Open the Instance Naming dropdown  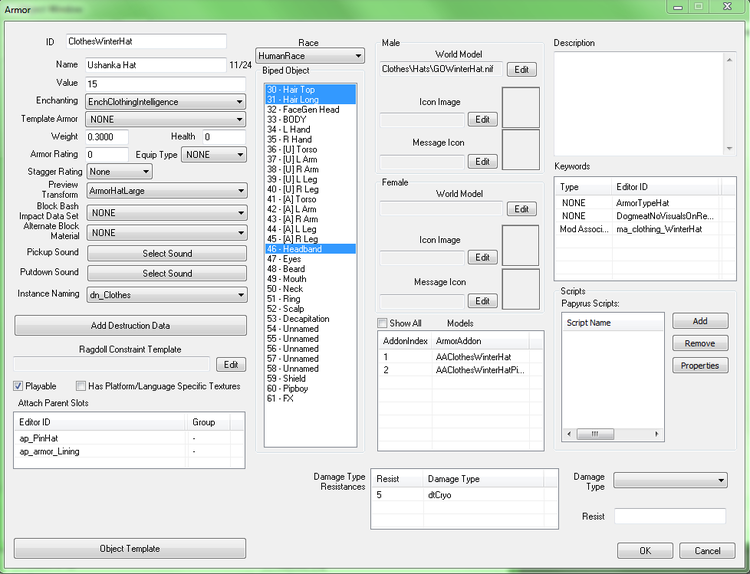(166, 295)
